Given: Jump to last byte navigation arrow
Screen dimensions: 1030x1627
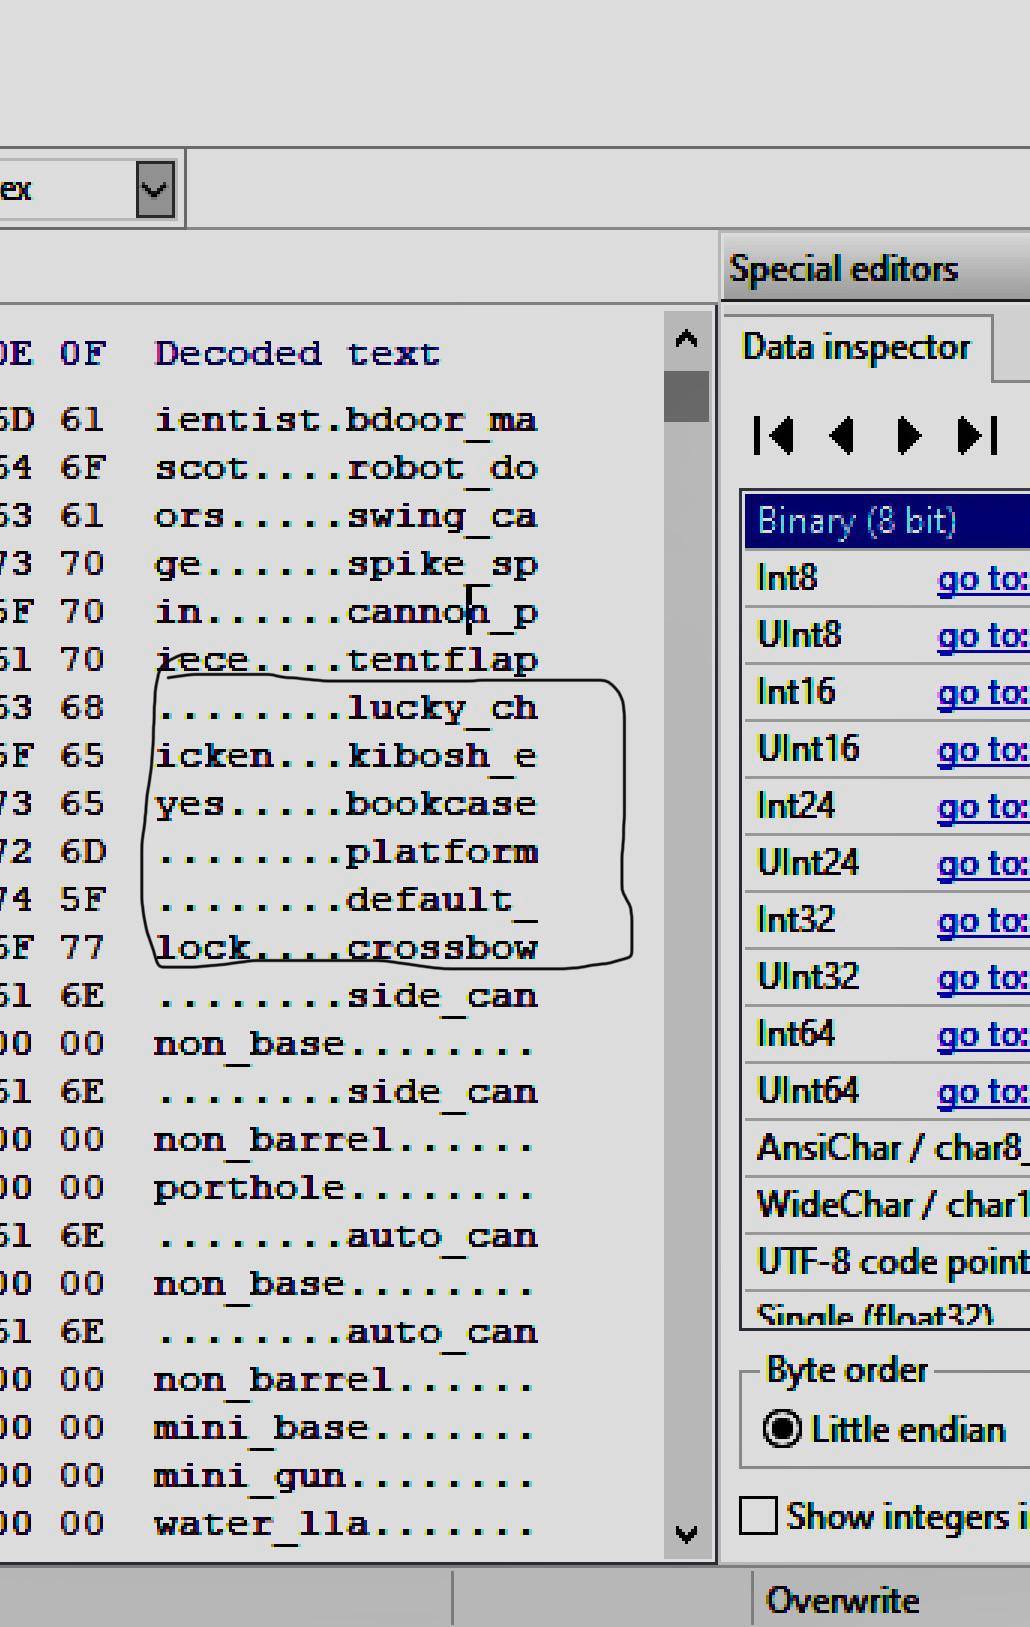Looking at the screenshot, I should pyautogui.click(x=977, y=436).
